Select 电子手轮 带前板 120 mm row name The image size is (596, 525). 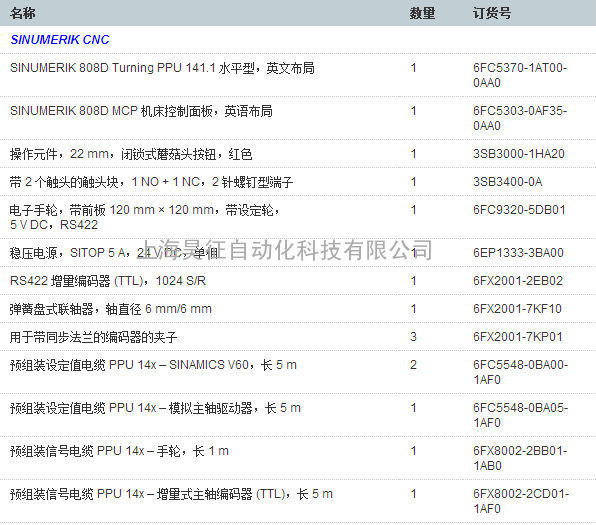click(144, 217)
